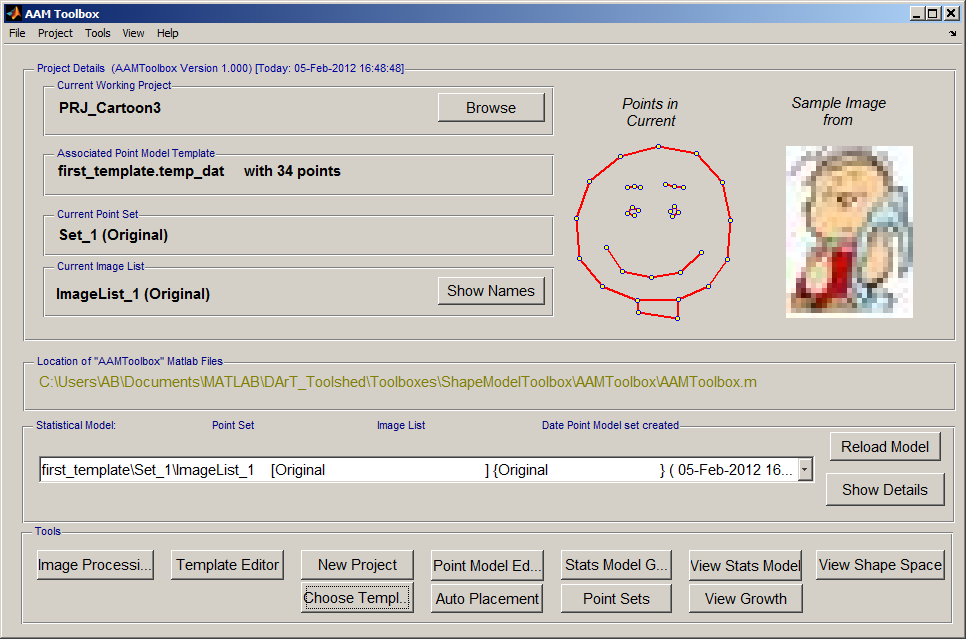Click Browse to choose working project
Screen dimensions: 966x639
(491, 108)
